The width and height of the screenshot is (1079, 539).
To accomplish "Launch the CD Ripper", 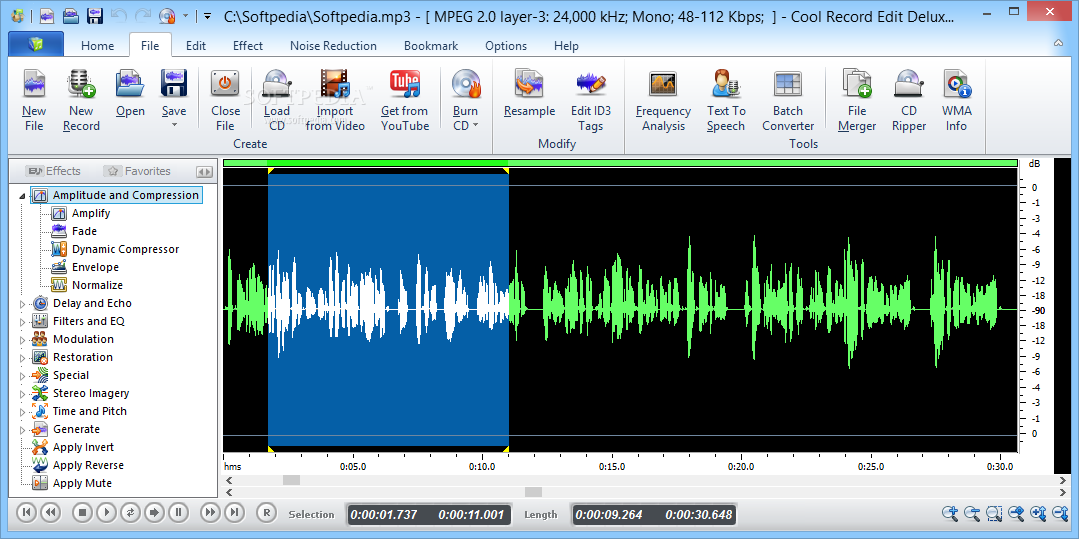I will click(x=909, y=101).
